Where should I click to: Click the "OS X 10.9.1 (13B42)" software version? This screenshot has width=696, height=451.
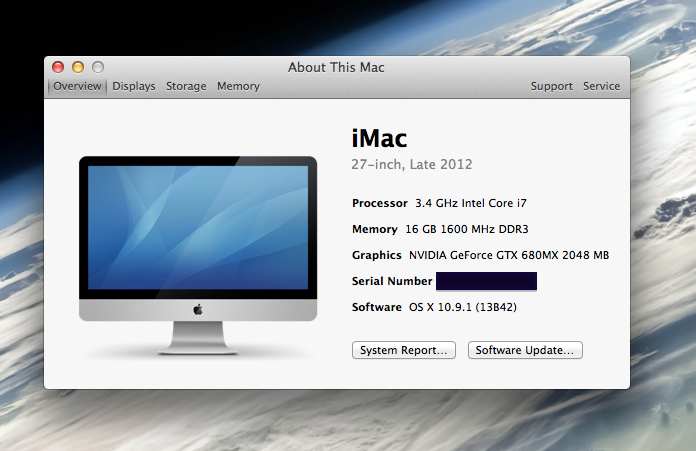pos(463,307)
